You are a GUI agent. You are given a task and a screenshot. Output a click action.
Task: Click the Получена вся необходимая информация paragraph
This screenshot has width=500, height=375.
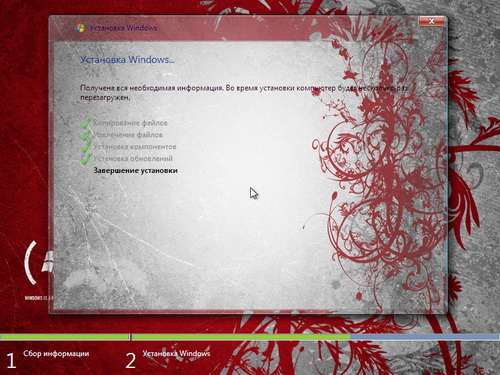(244, 93)
